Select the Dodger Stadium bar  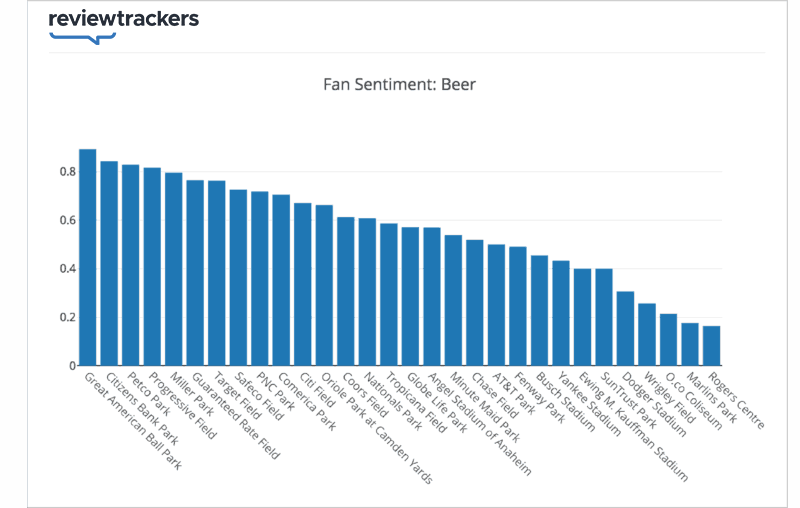625,328
